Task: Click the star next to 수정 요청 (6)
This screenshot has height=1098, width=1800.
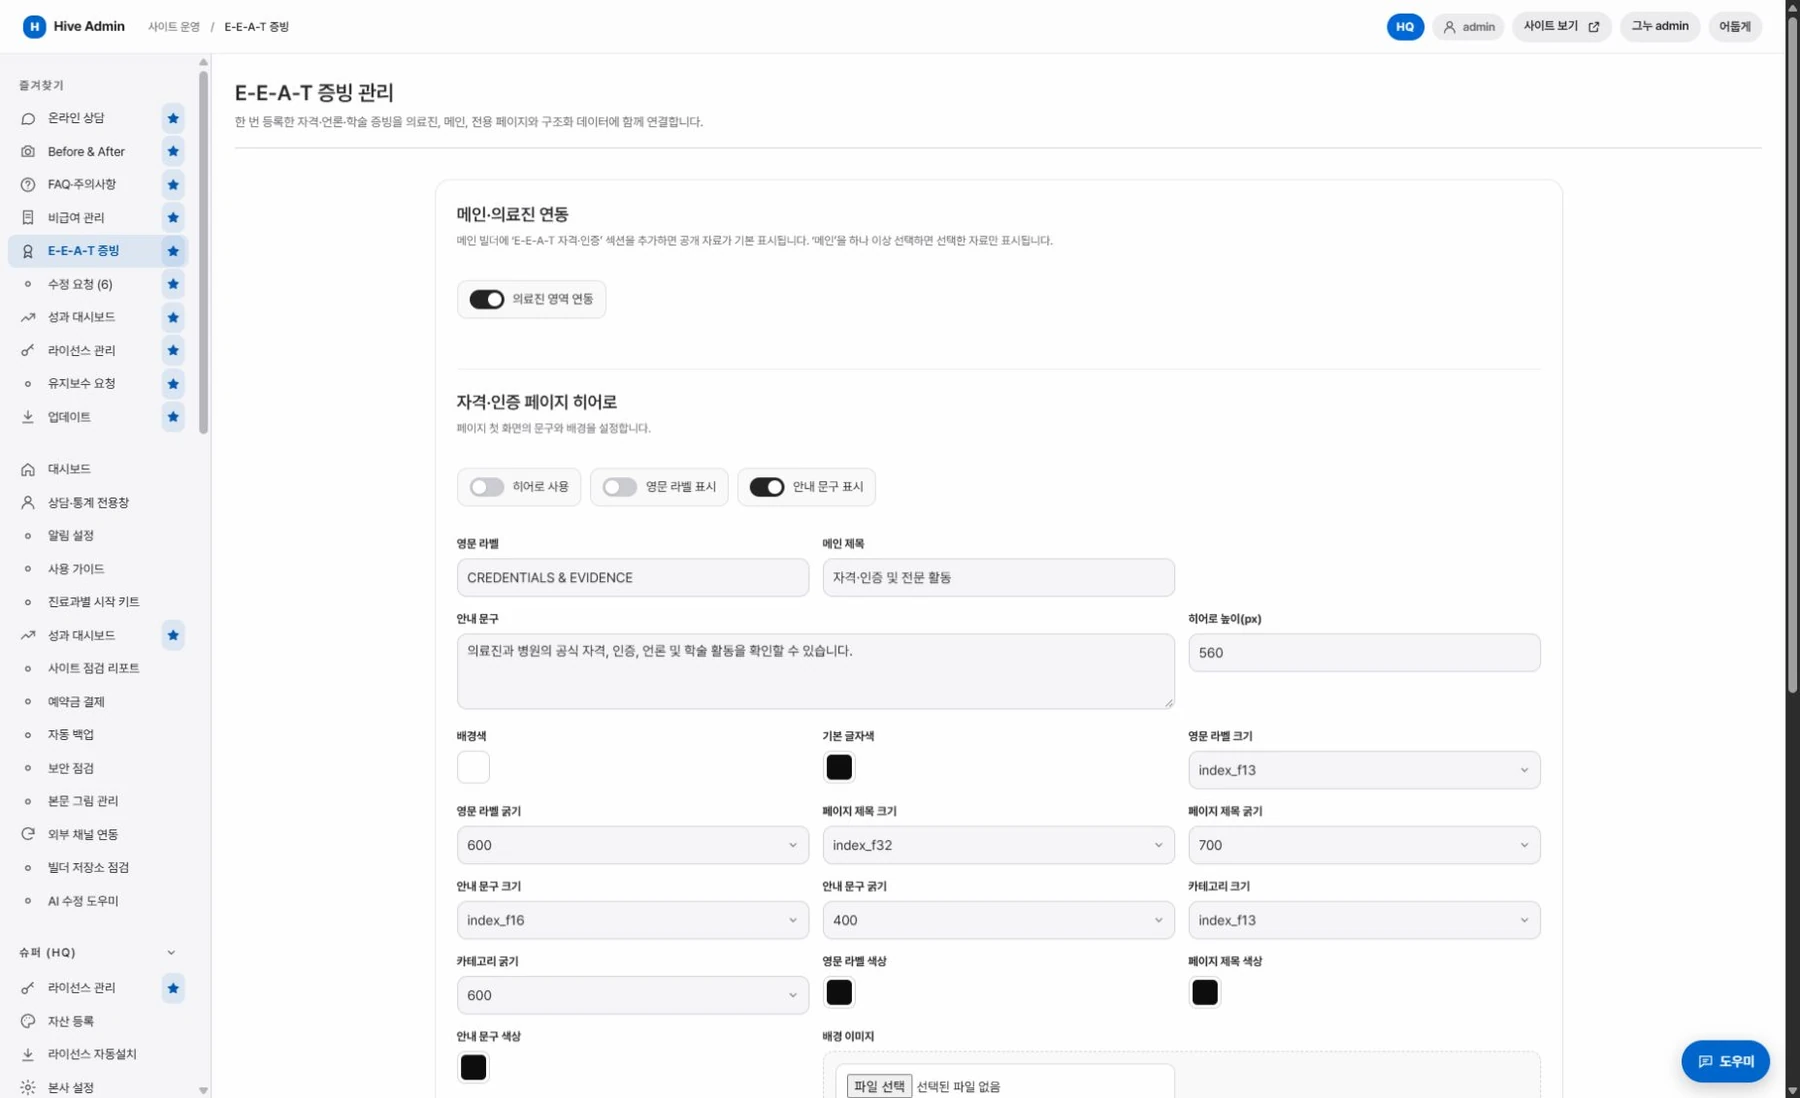Action: (x=173, y=284)
